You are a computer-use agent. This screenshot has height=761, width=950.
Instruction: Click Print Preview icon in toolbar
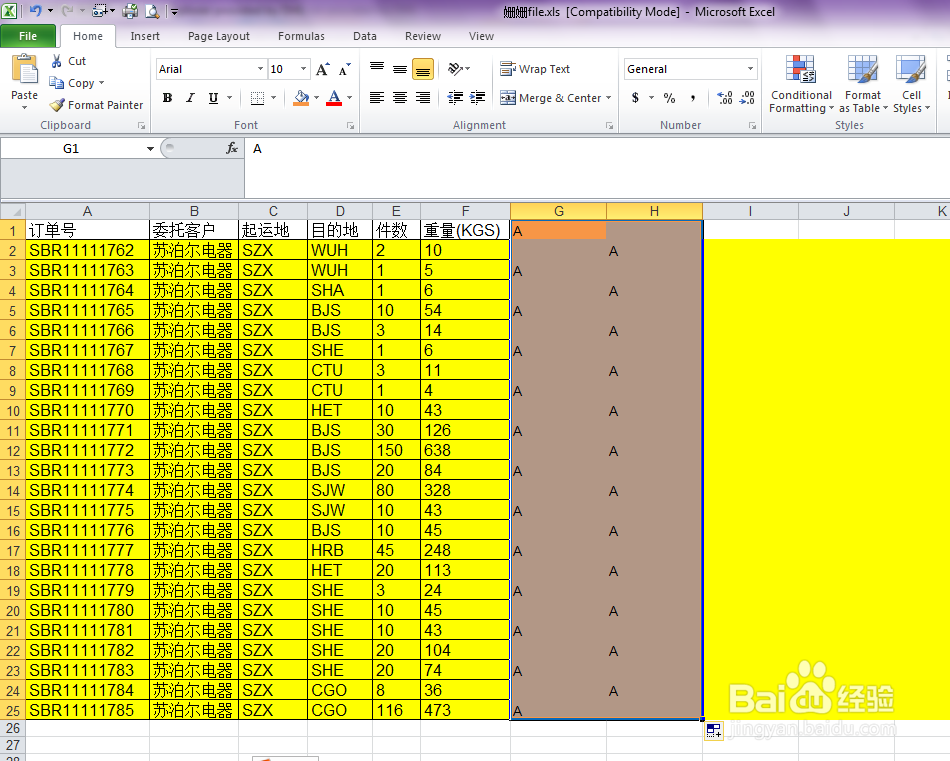pyautogui.click(x=151, y=11)
